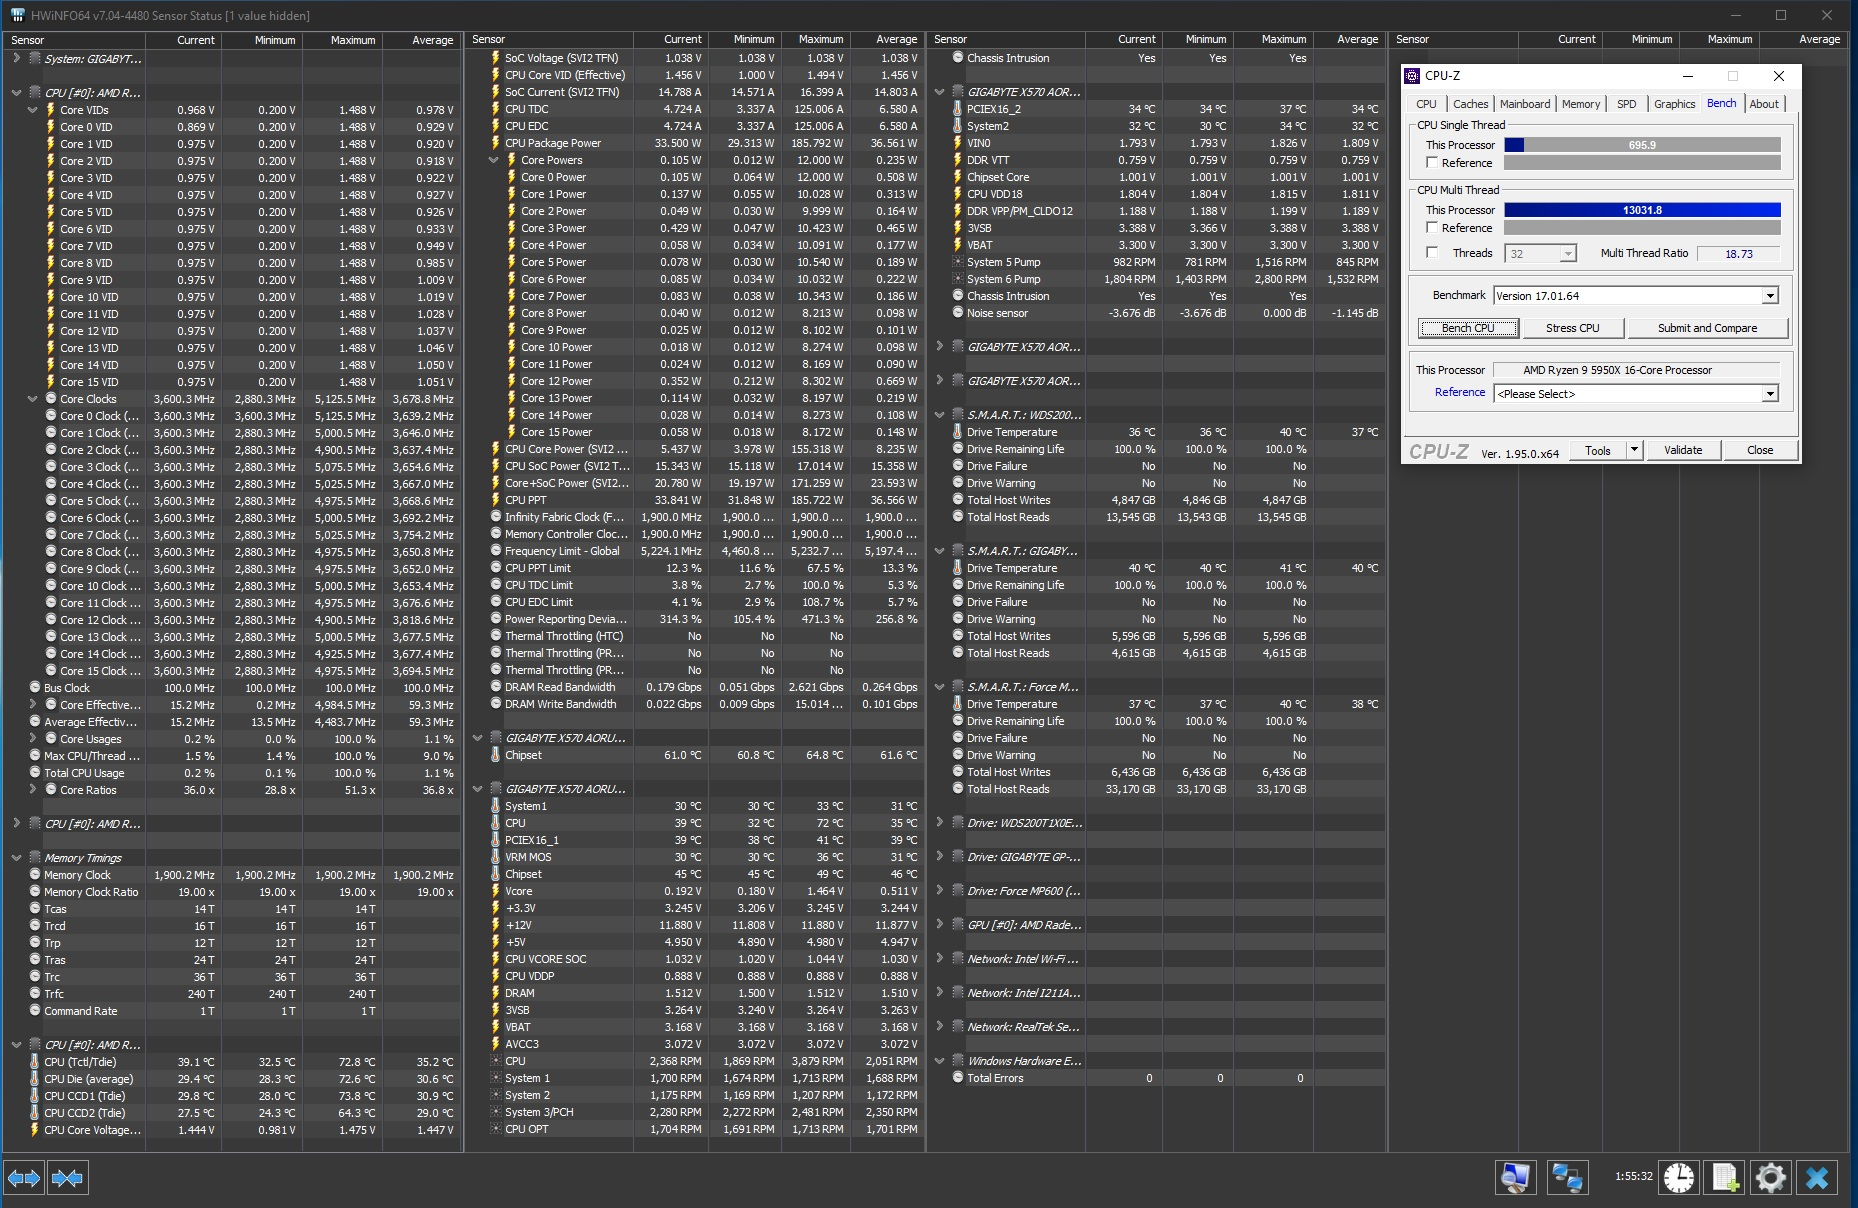Screen dimensions: 1858x1208
Task: Click the clock icon beside Bus Clock
Action: (x=35, y=688)
